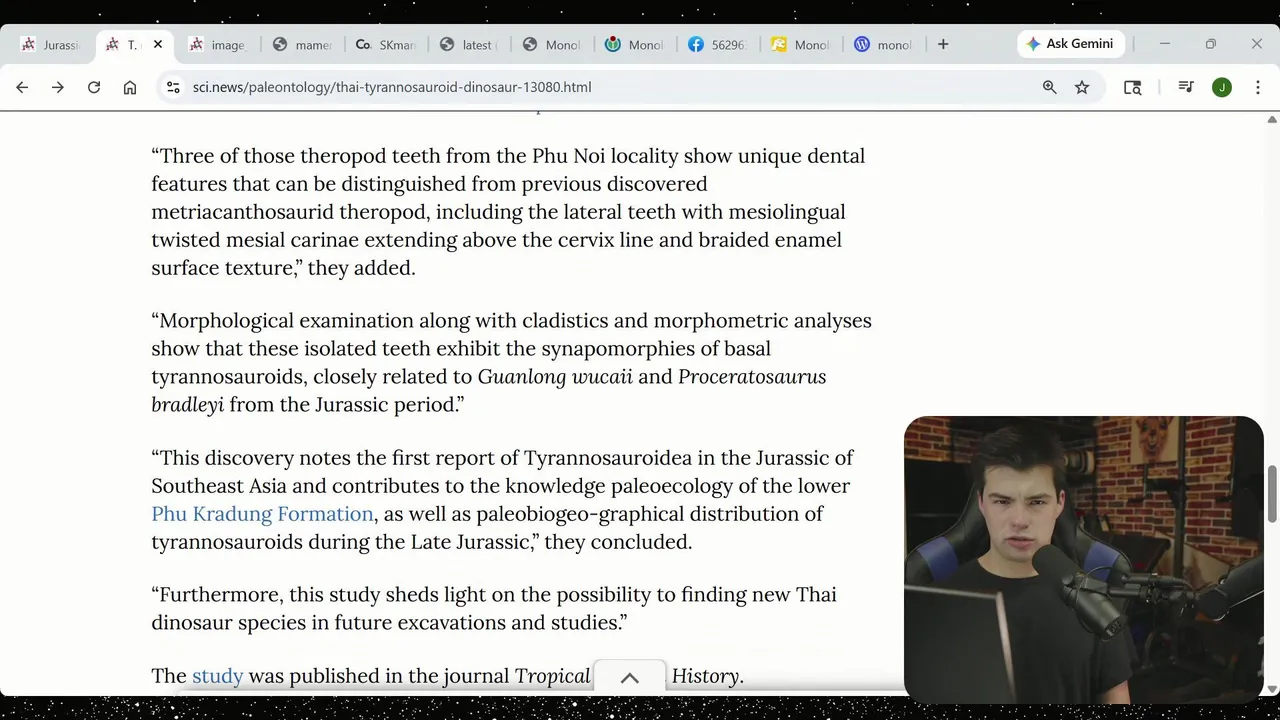Switch to the yellow-icon Monol tab

click(801, 44)
